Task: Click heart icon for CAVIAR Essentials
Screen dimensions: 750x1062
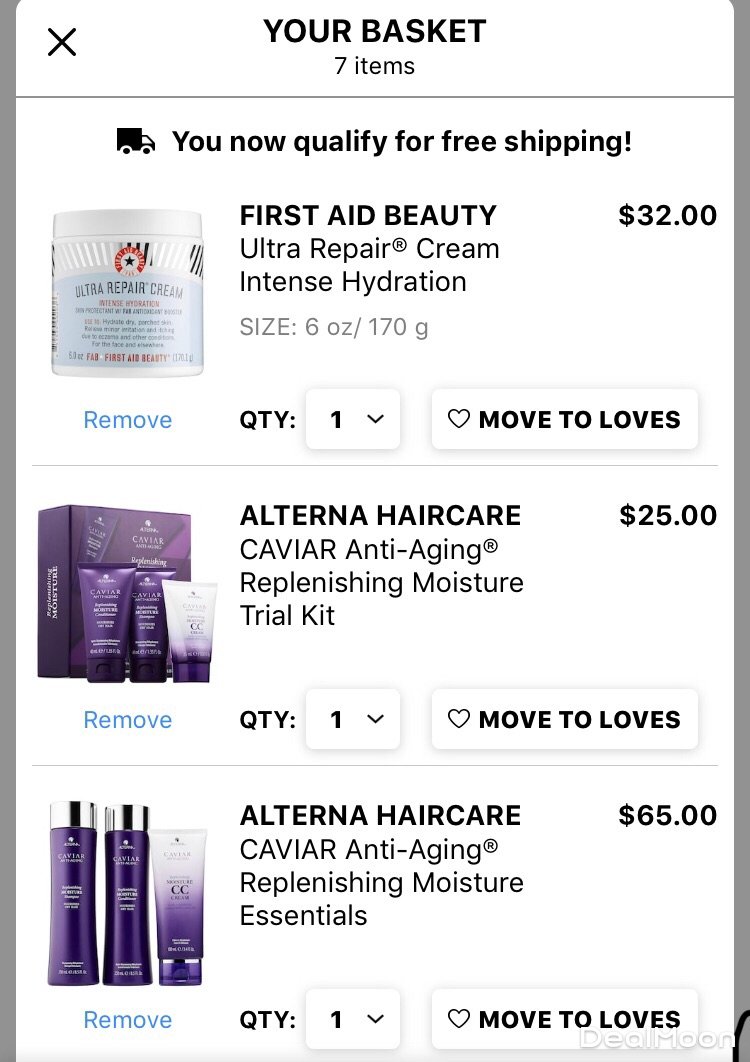Action: click(459, 1019)
